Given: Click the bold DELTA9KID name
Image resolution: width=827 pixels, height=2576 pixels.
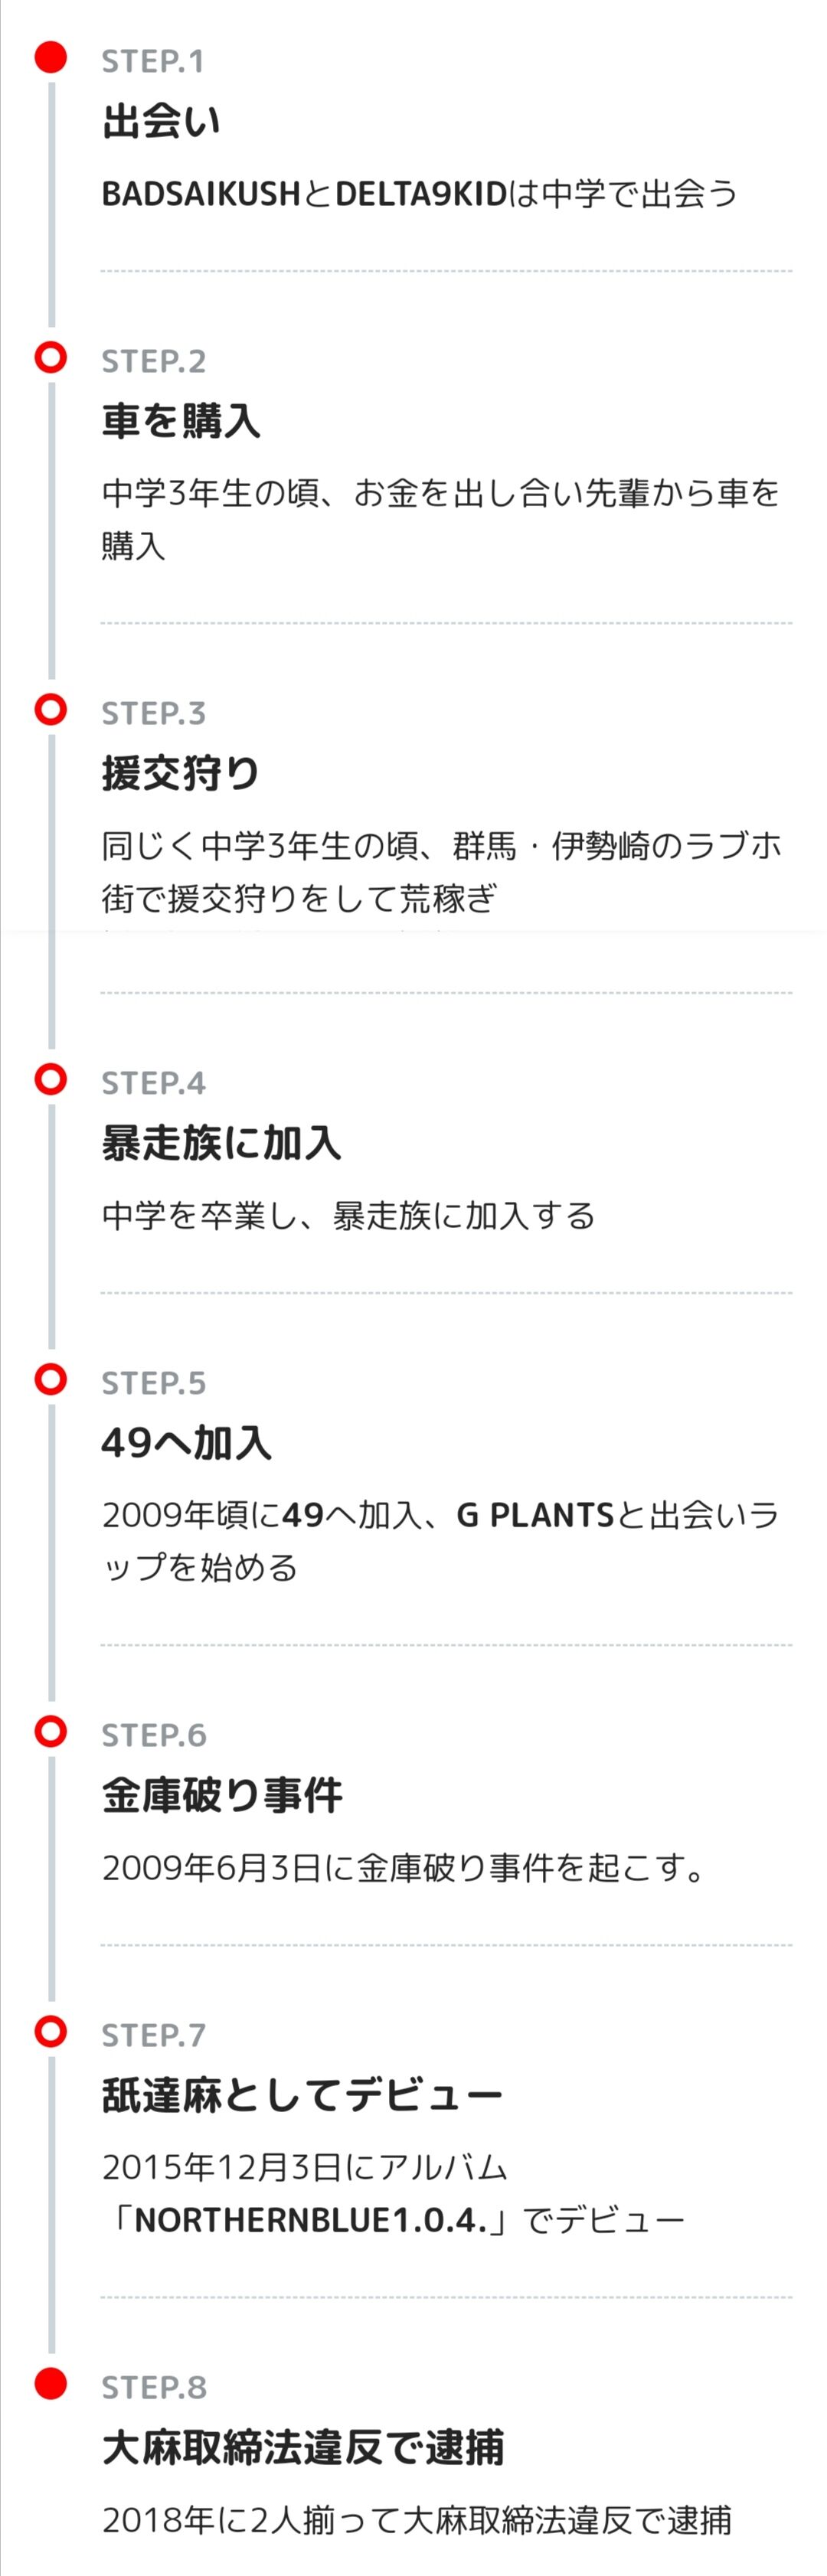Looking at the screenshot, I should [421, 193].
